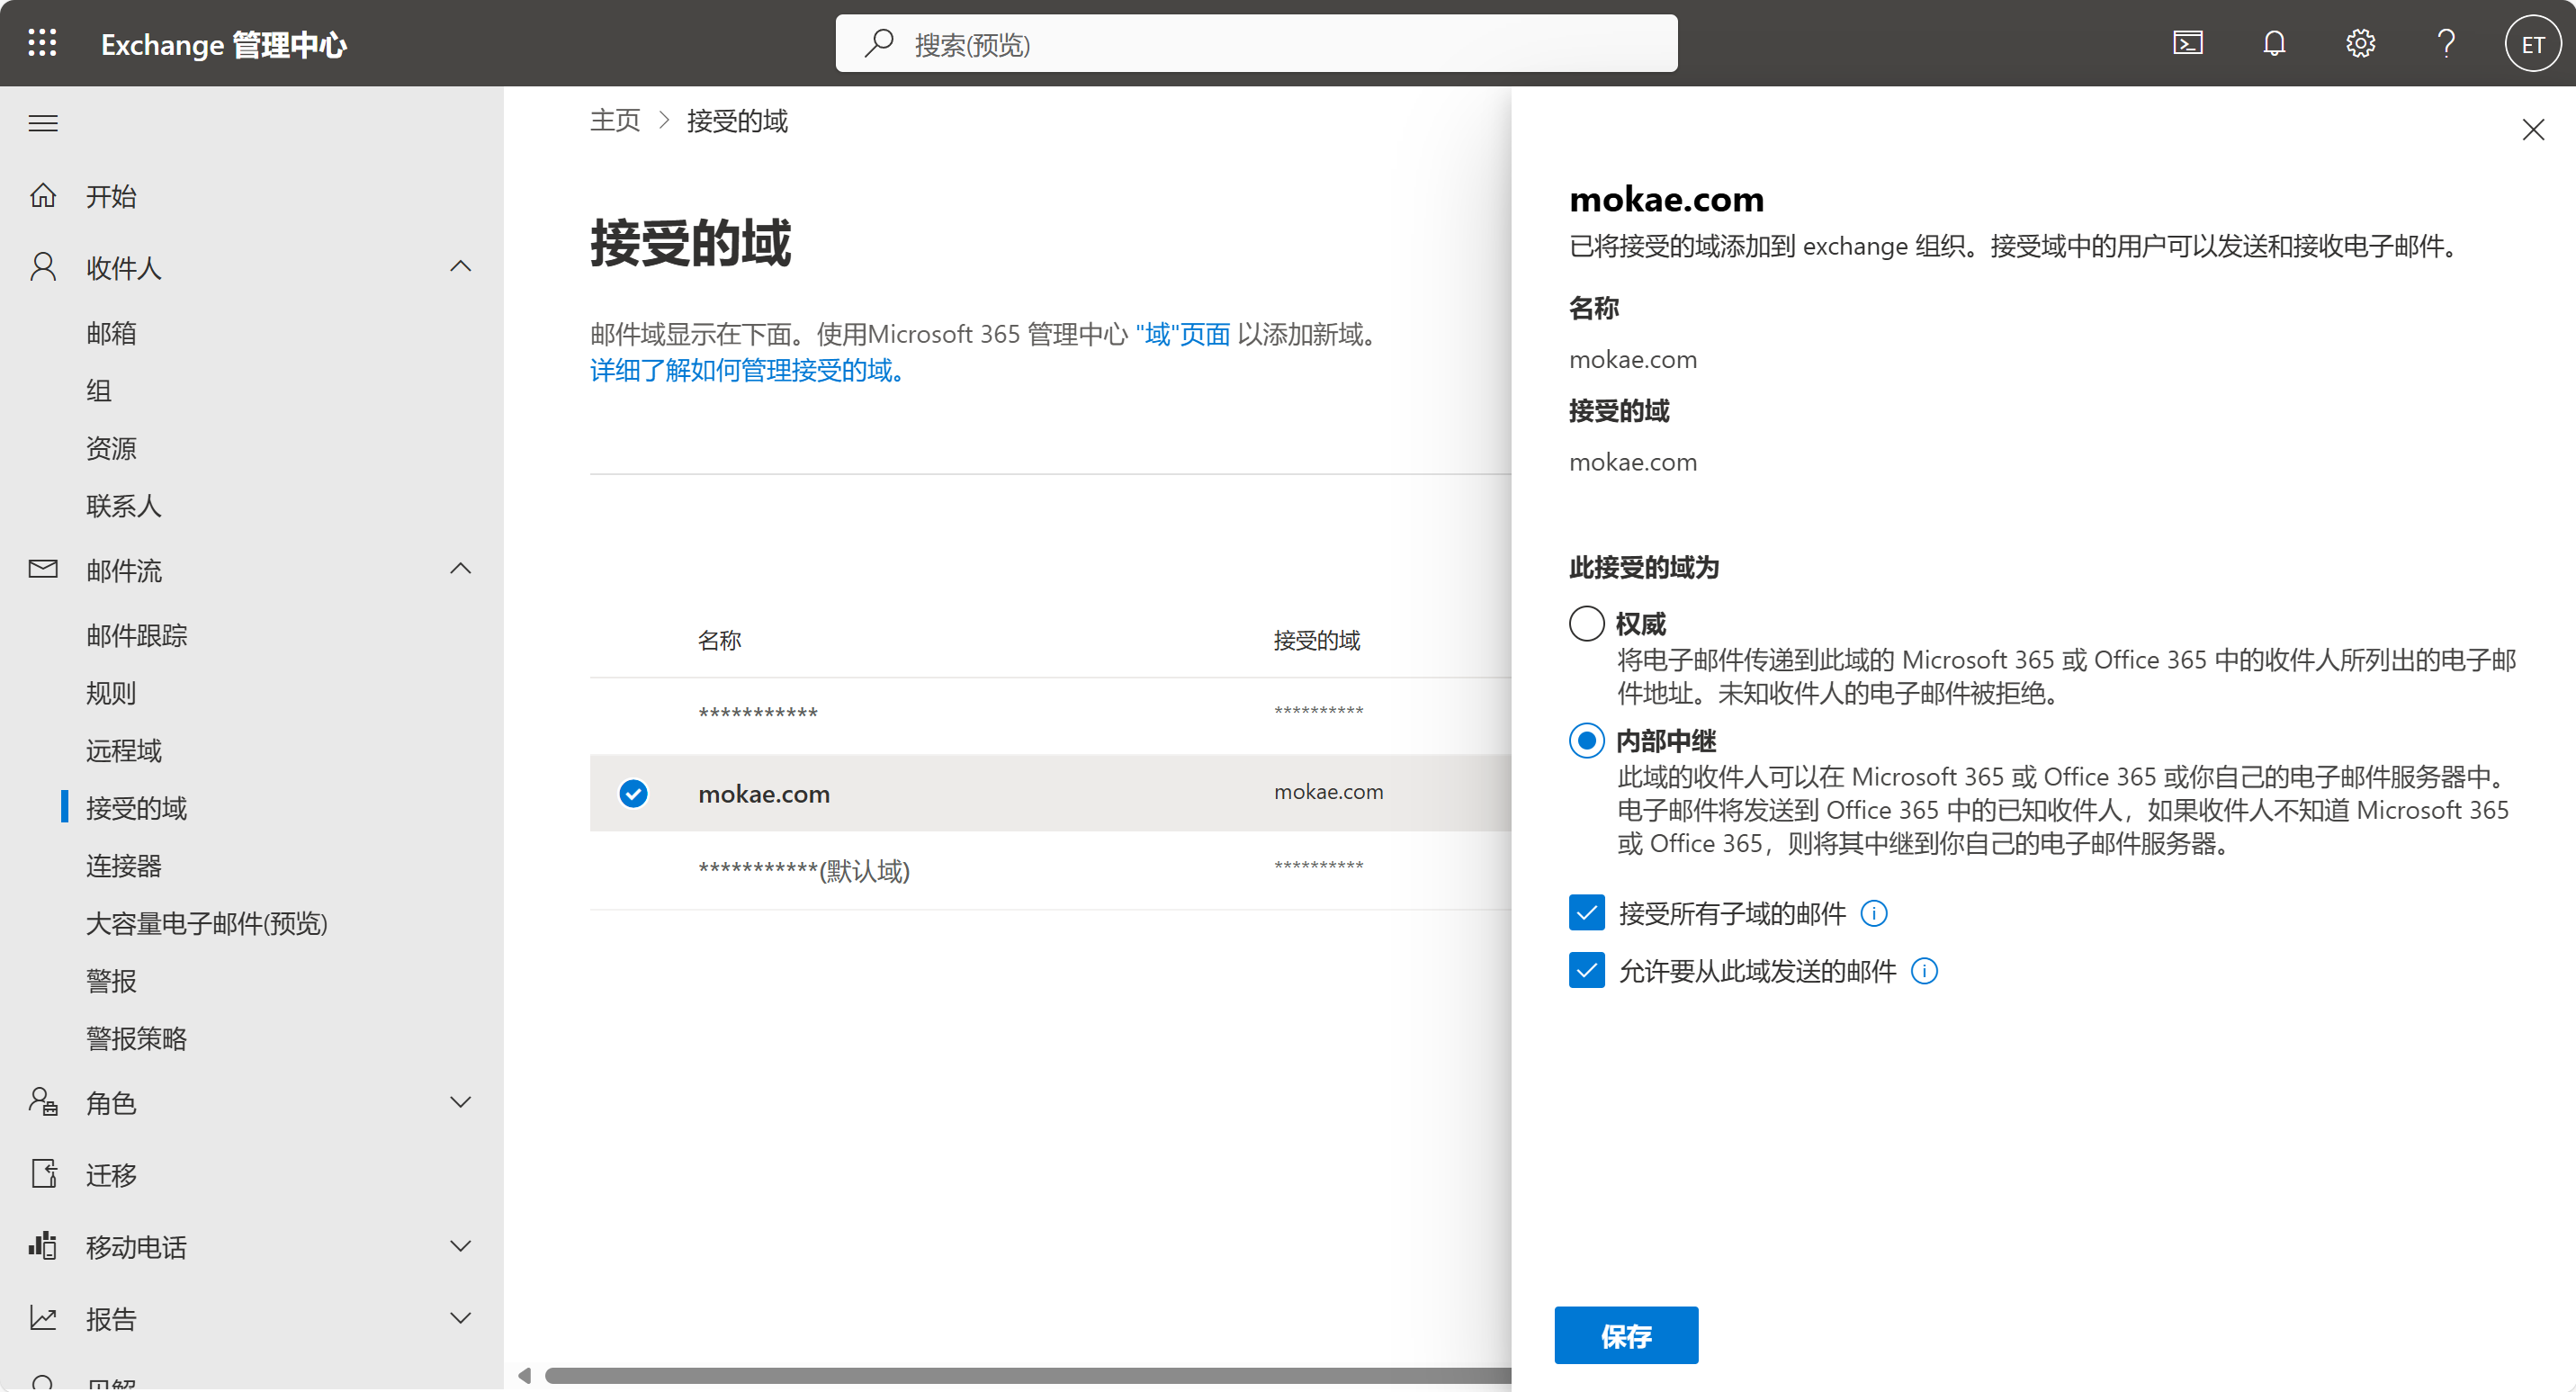This screenshot has width=2576, height=1392.
Task: Click 开始 label in the sidebar
Action: click(111, 196)
